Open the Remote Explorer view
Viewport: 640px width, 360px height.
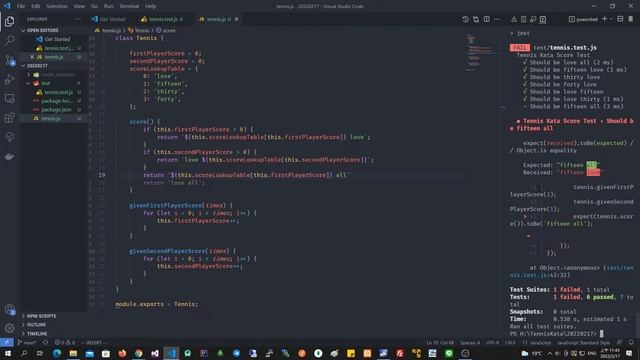tap(9, 98)
